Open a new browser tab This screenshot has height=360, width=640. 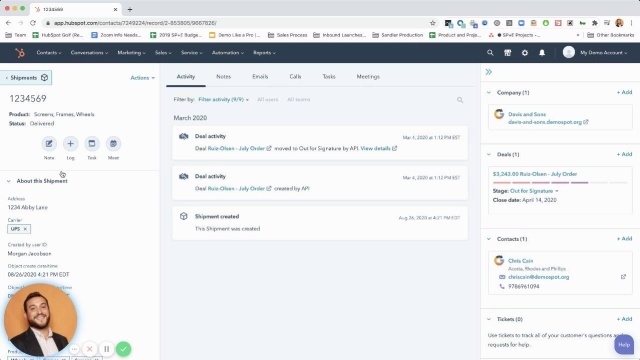[x=130, y=9]
